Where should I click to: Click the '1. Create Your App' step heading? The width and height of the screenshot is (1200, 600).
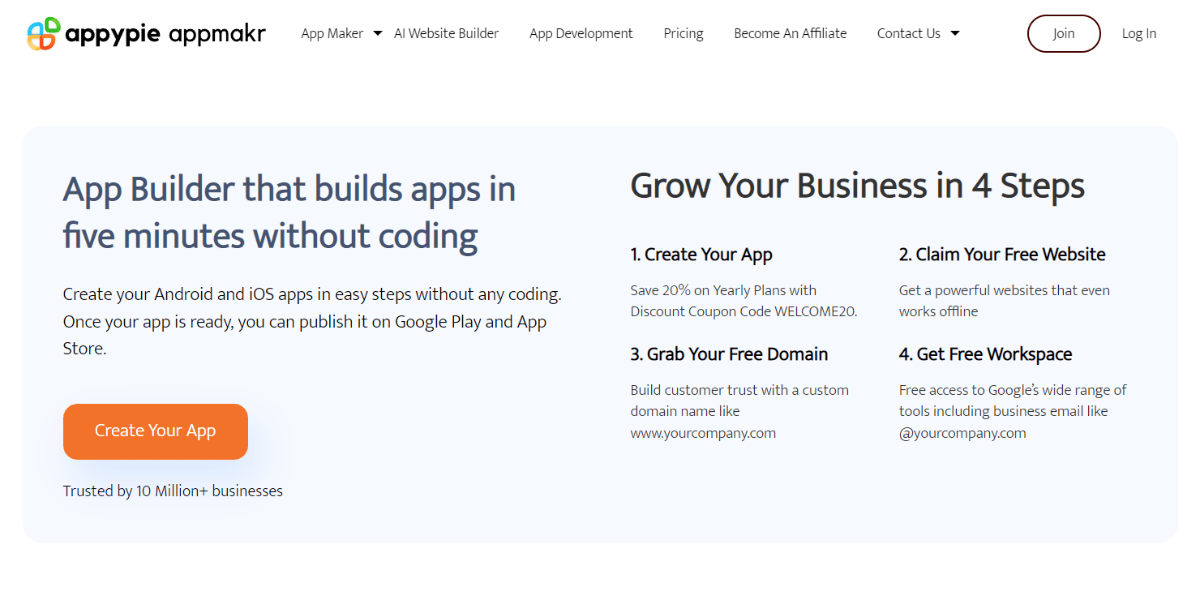(701, 254)
